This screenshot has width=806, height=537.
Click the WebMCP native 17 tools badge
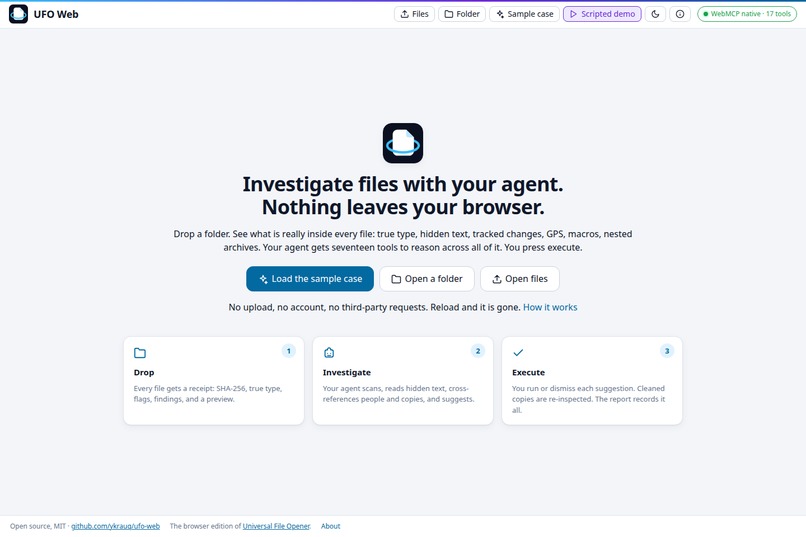pos(747,14)
